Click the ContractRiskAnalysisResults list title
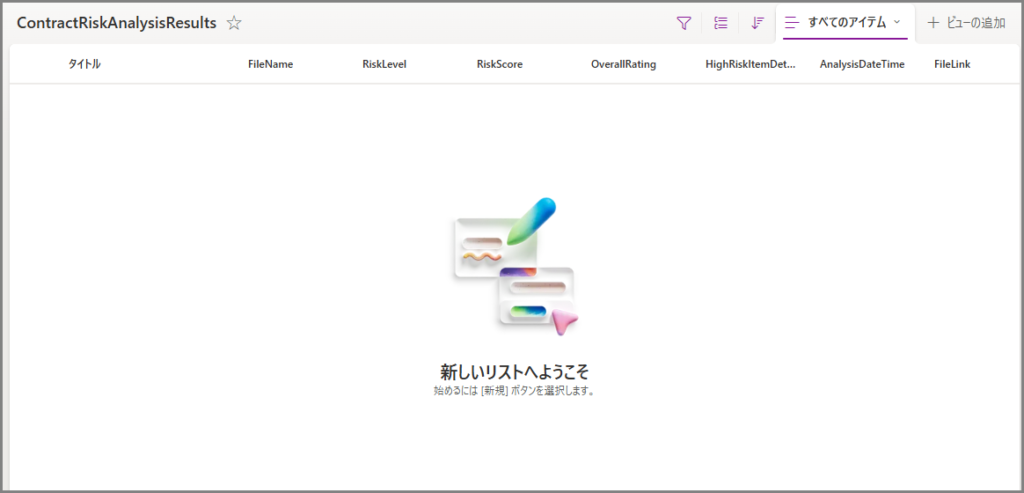 (x=116, y=23)
